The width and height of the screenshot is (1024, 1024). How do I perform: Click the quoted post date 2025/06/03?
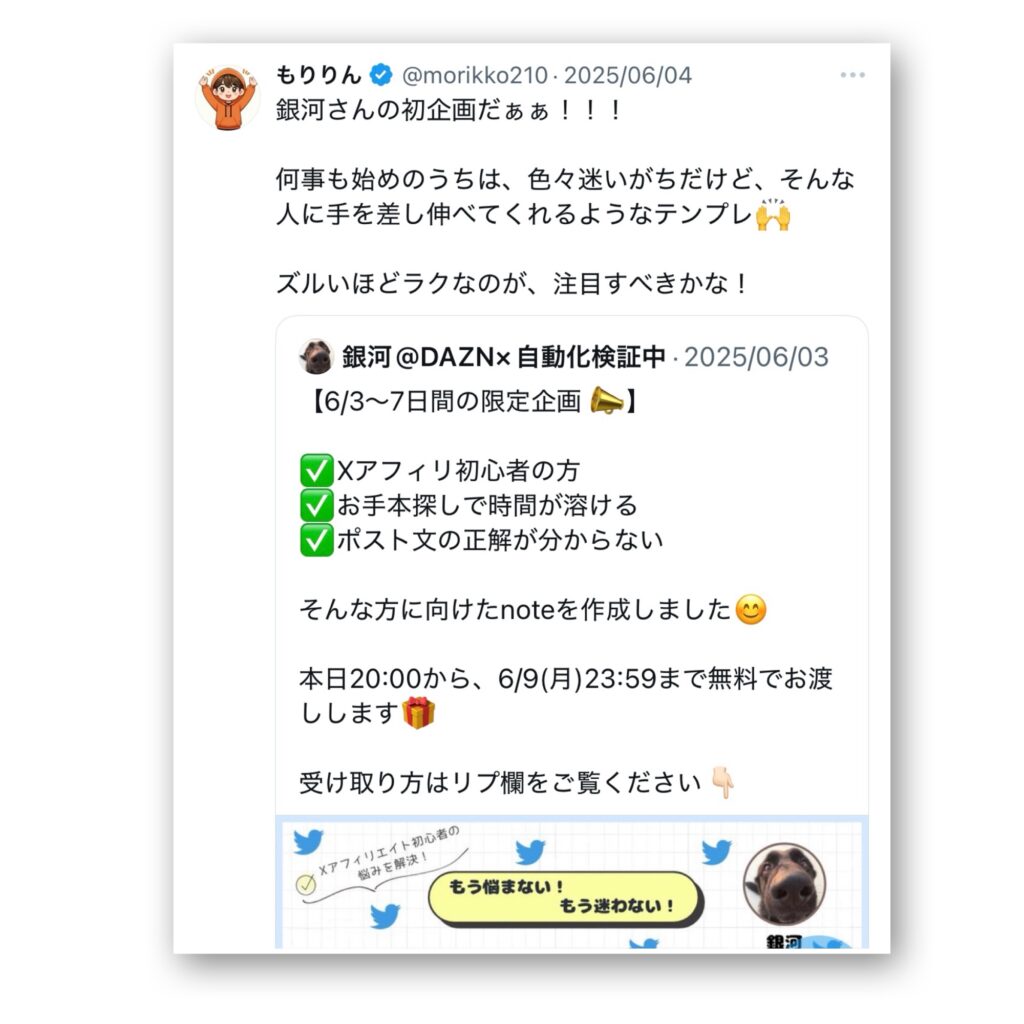tap(756, 357)
